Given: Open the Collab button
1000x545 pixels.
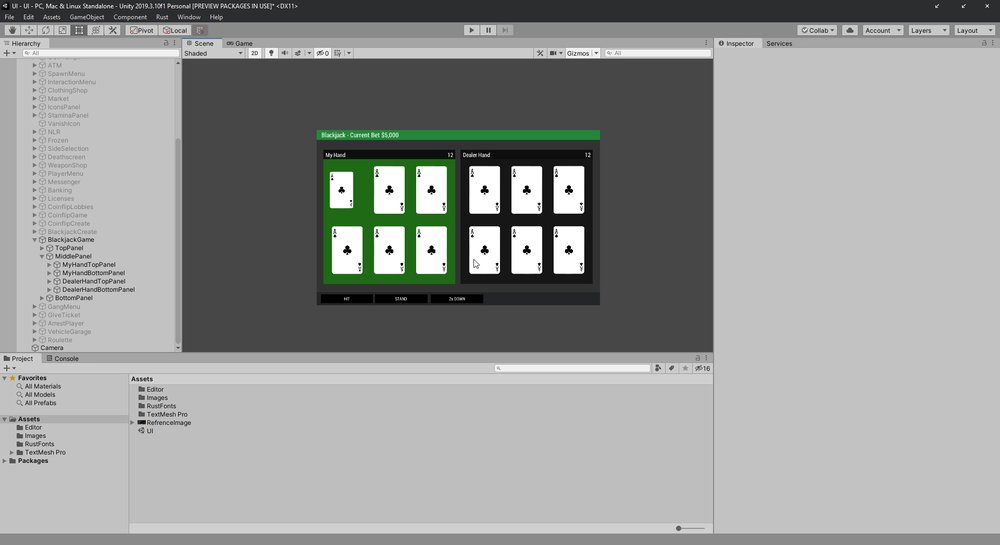Looking at the screenshot, I should (x=817, y=30).
